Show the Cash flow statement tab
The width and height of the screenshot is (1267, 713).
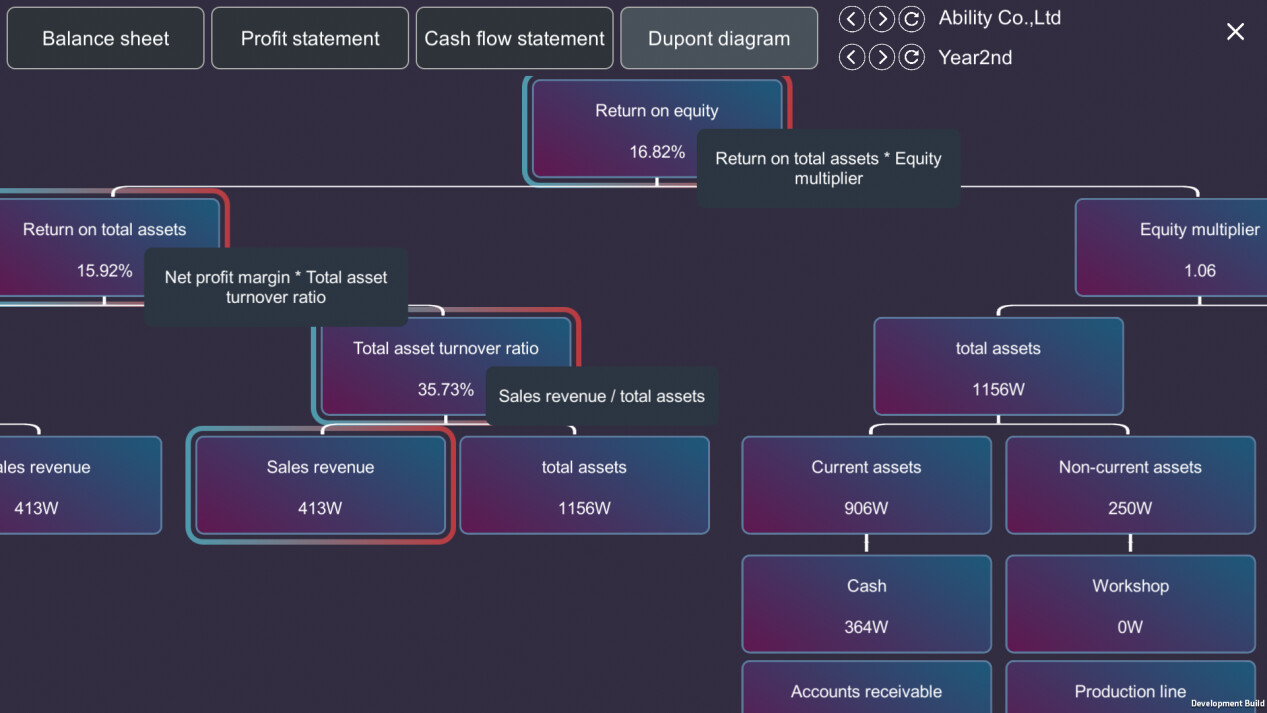click(x=514, y=39)
